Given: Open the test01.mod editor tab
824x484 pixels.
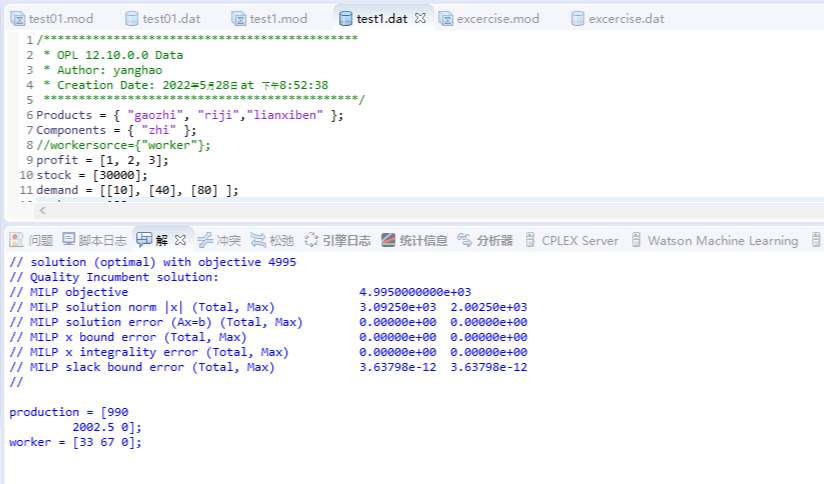Looking at the screenshot, I should [52, 19].
